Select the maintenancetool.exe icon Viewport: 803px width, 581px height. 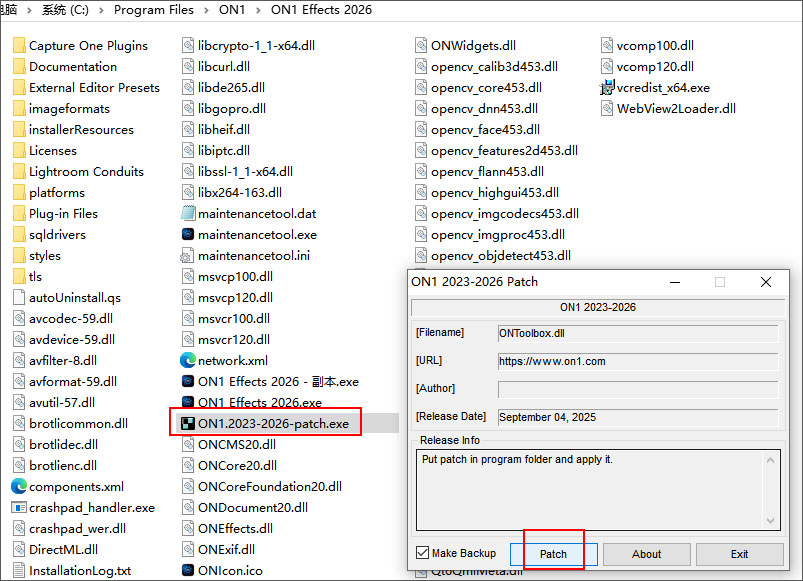click(x=188, y=234)
